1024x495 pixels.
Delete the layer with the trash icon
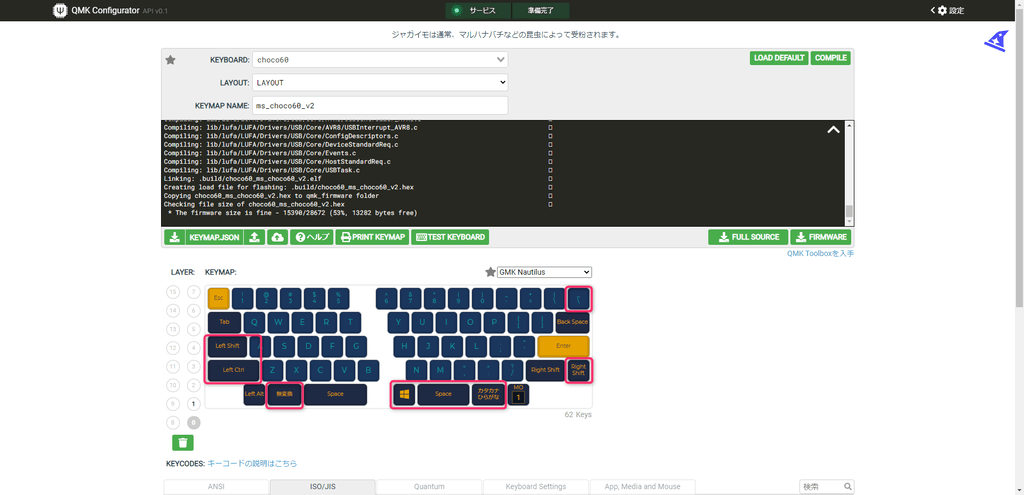182,442
